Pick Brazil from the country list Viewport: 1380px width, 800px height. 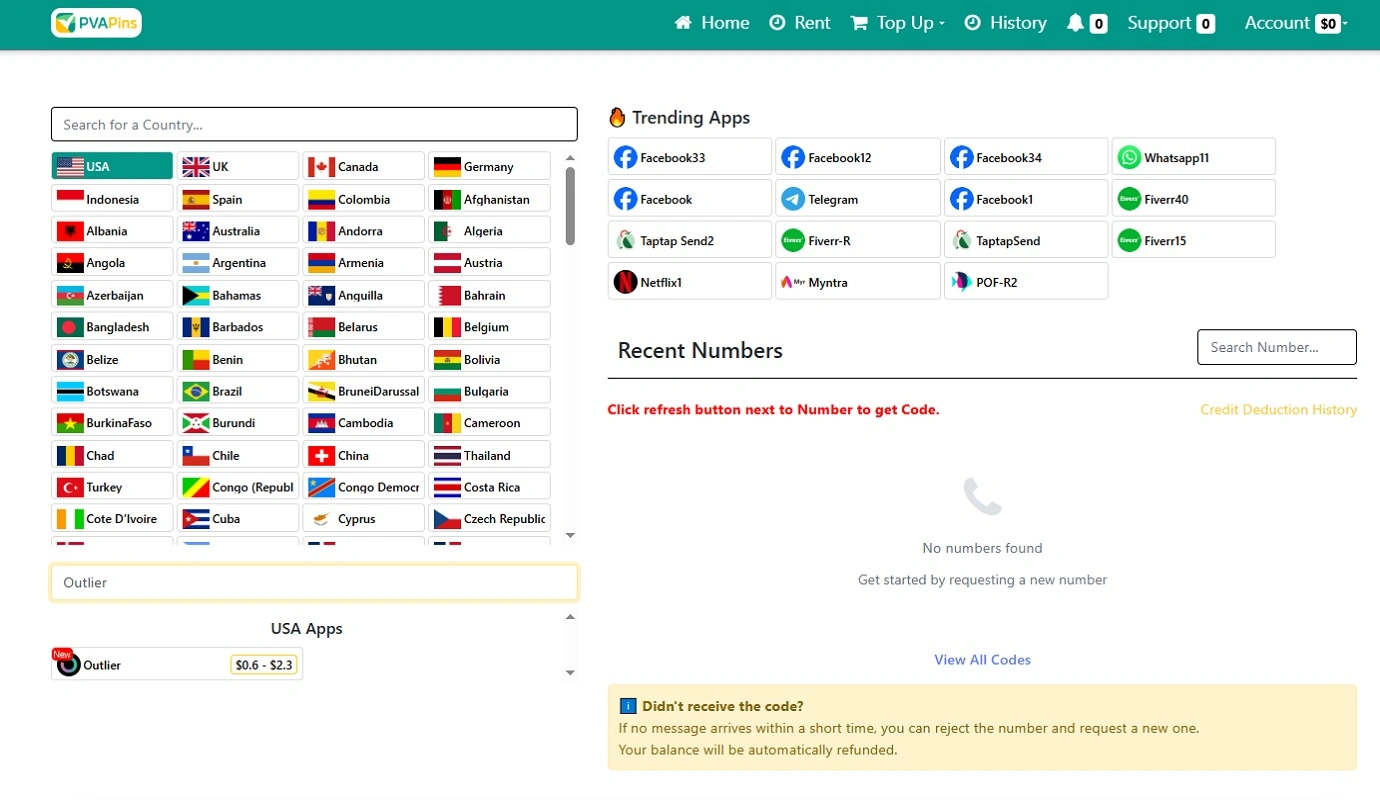click(238, 390)
